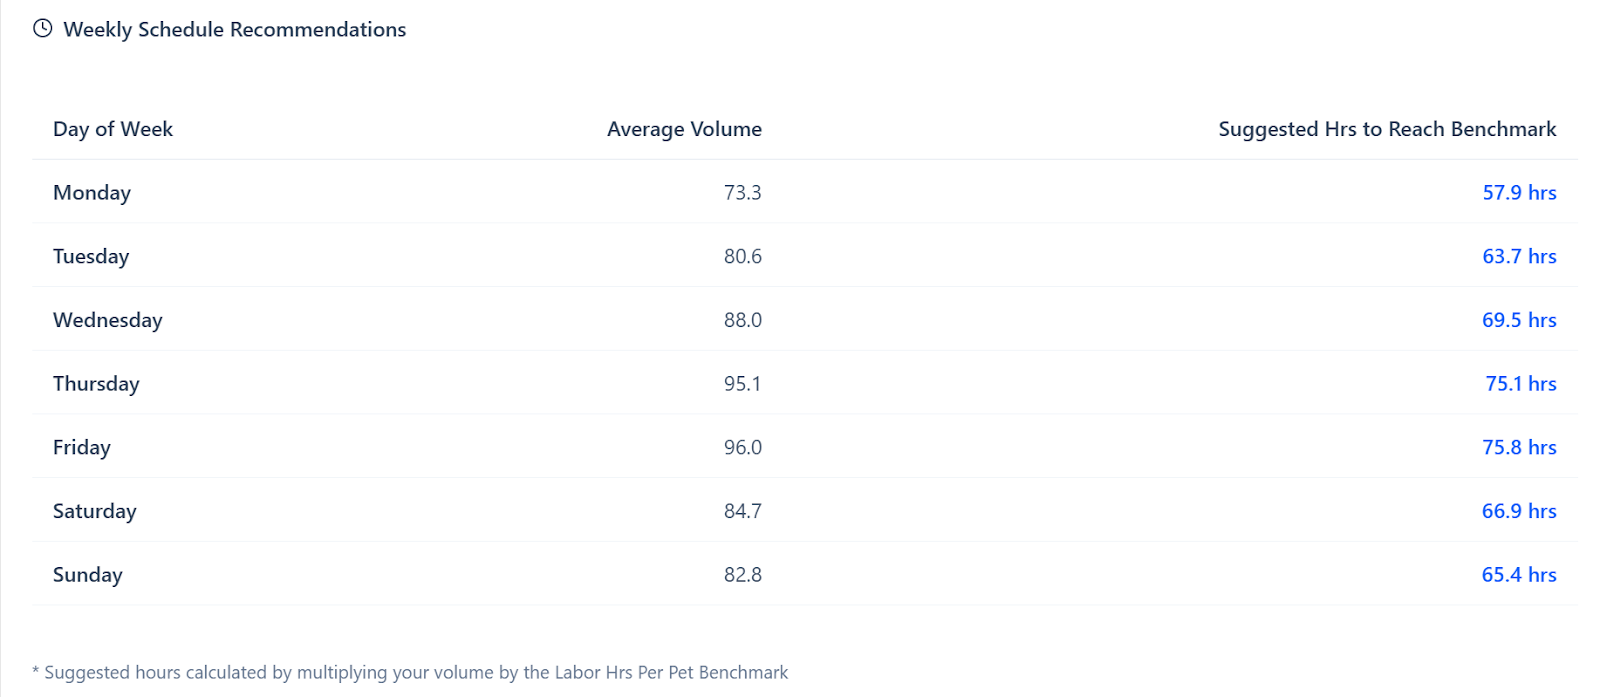The image size is (1600, 697).
Task: Click the Thursday row label
Action: tap(96, 384)
